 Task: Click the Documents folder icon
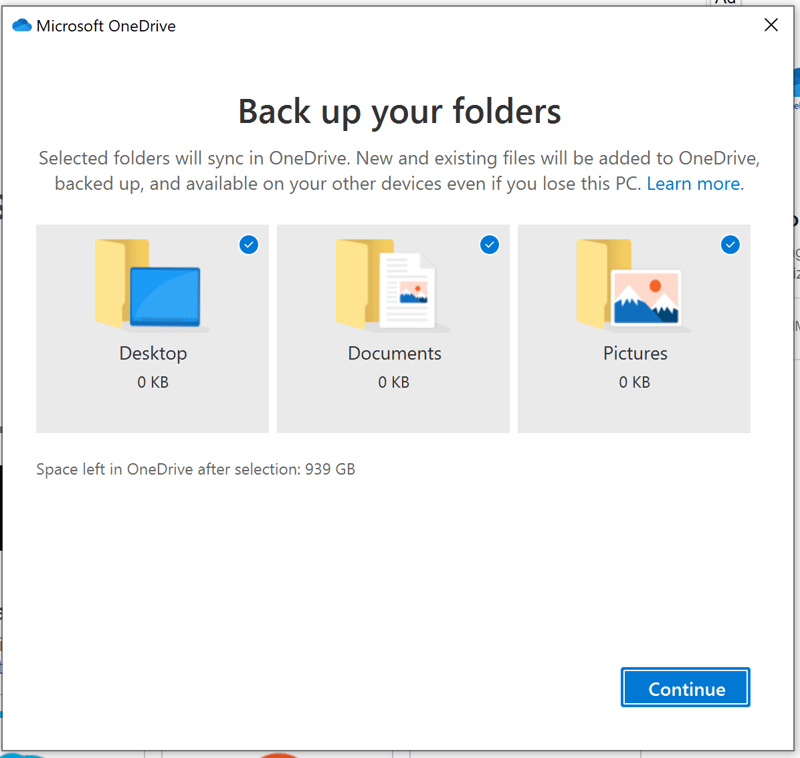pyautogui.click(x=391, y=284)
